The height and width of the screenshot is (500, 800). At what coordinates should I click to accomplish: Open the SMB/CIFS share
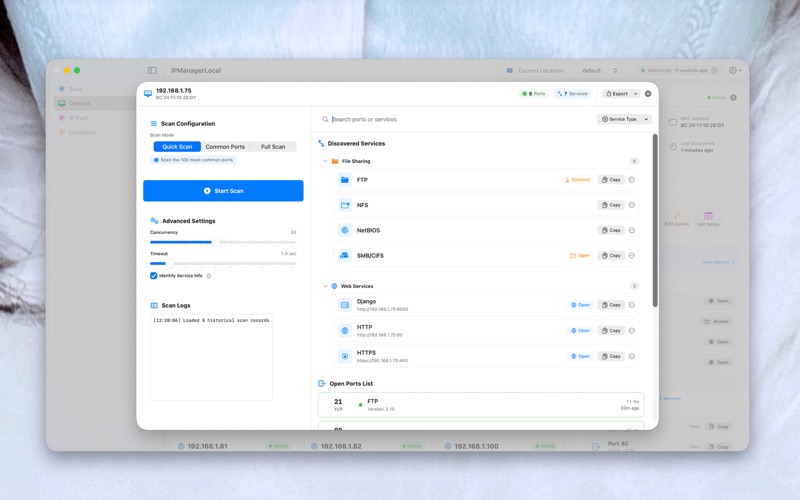click(580, 256)
